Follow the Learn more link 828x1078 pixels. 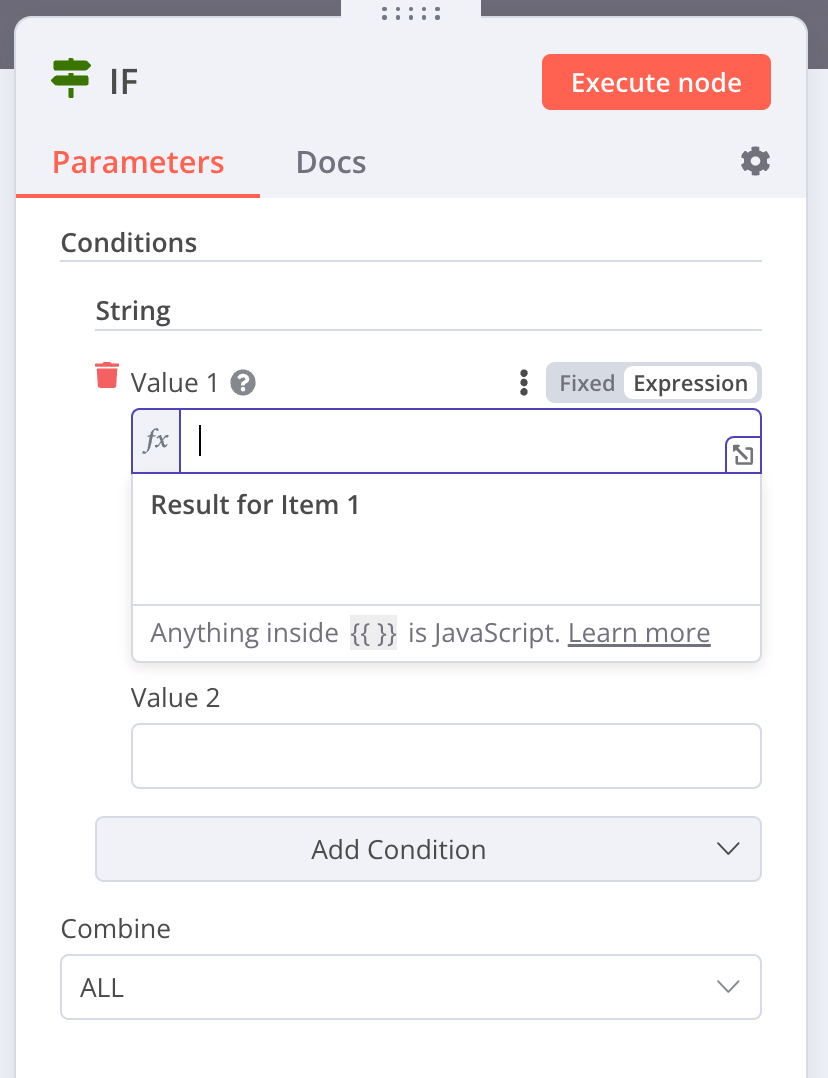639,633
